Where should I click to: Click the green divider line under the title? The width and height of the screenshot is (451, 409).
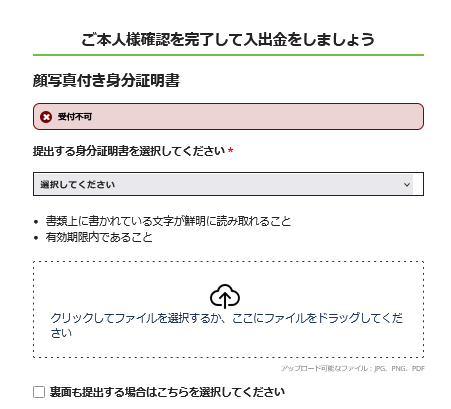coord(228,55)
